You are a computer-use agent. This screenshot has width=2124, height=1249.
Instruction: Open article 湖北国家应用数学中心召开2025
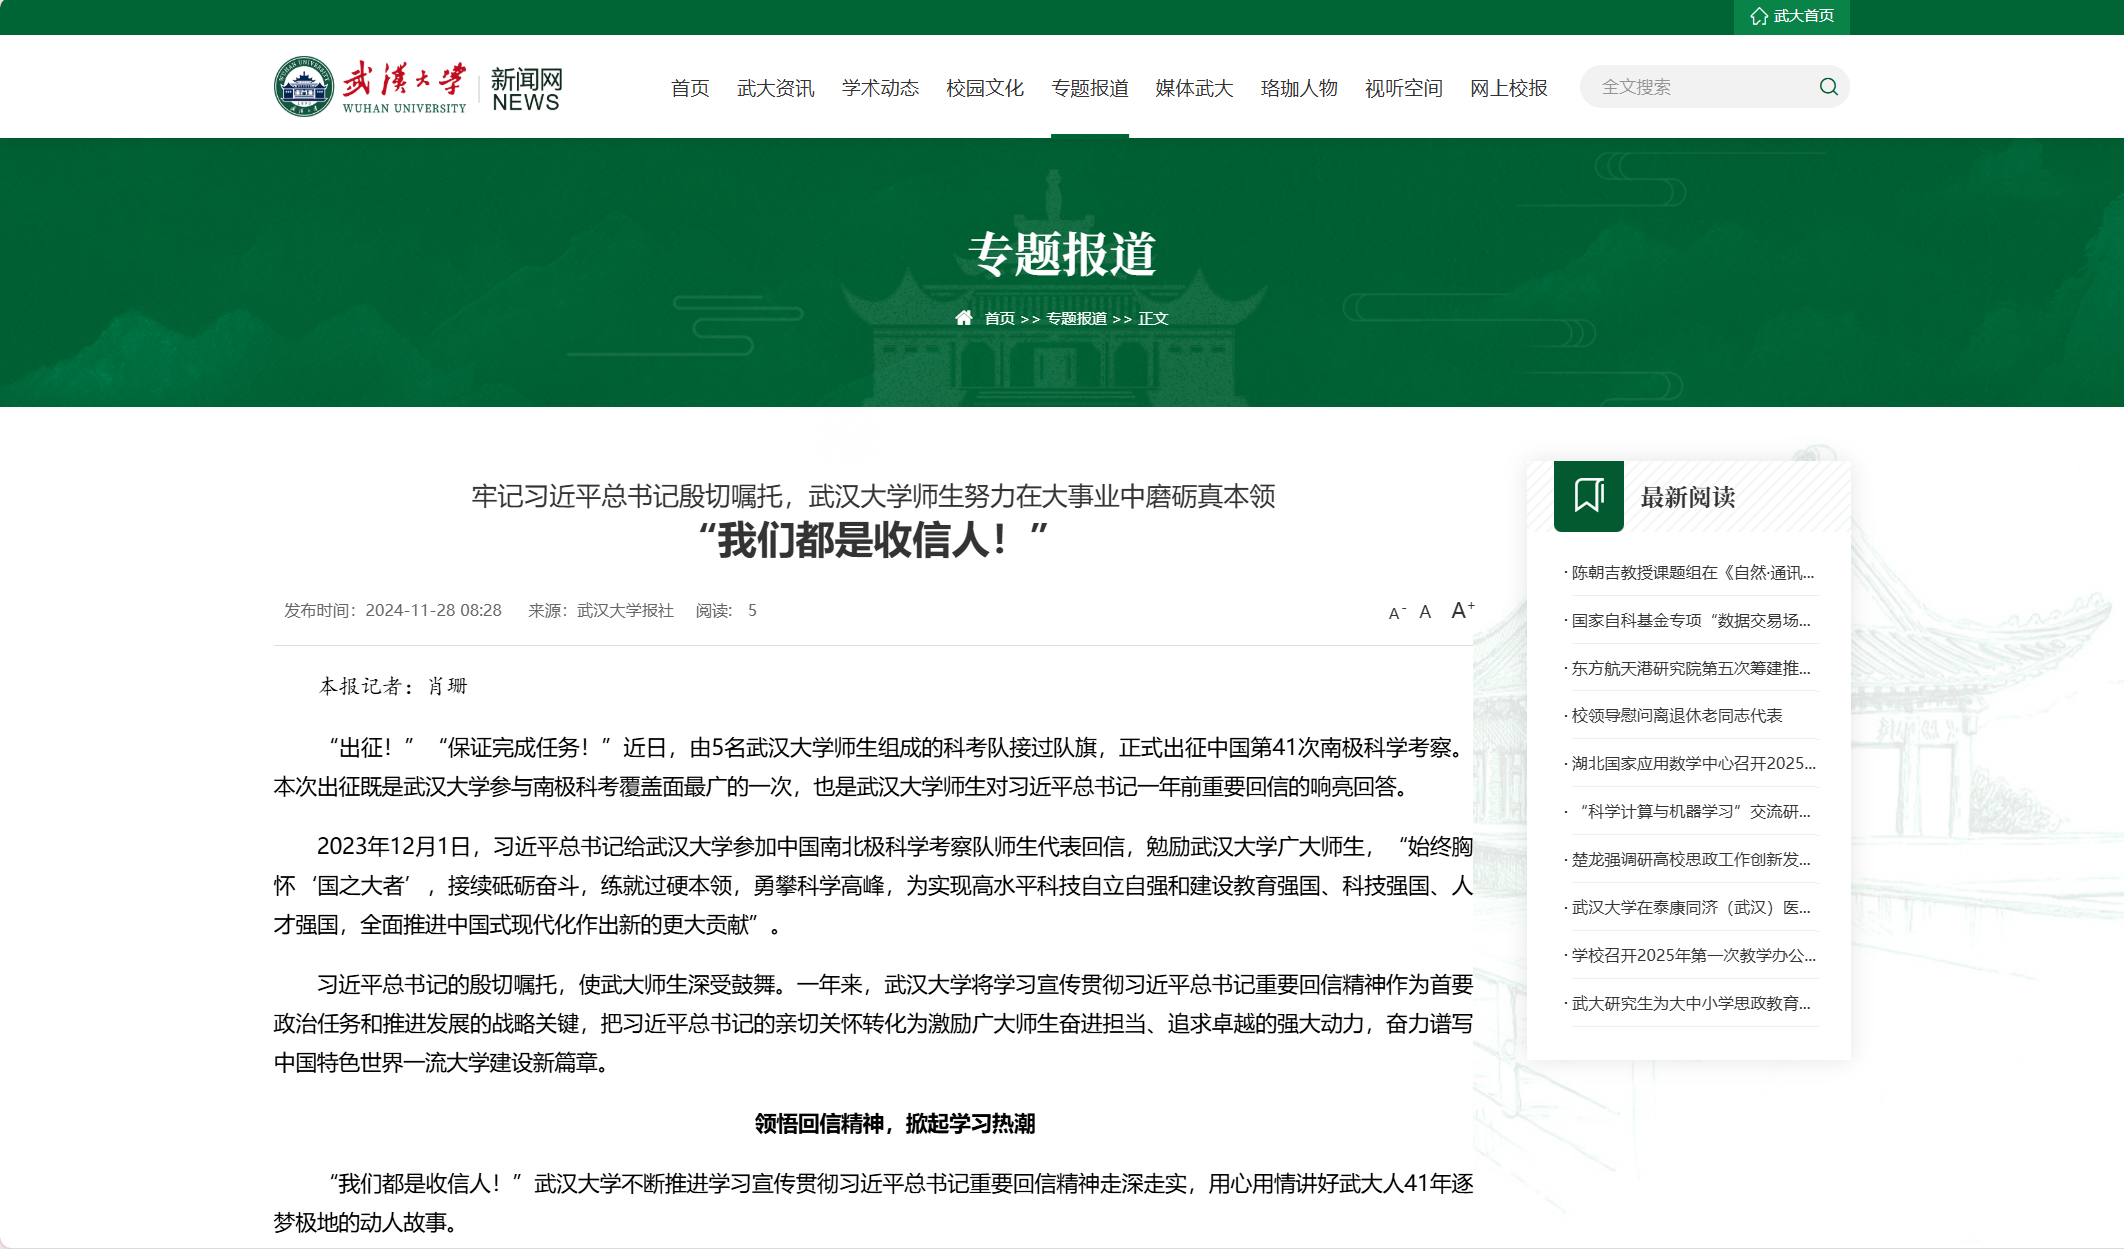(x=1692, y=763)
